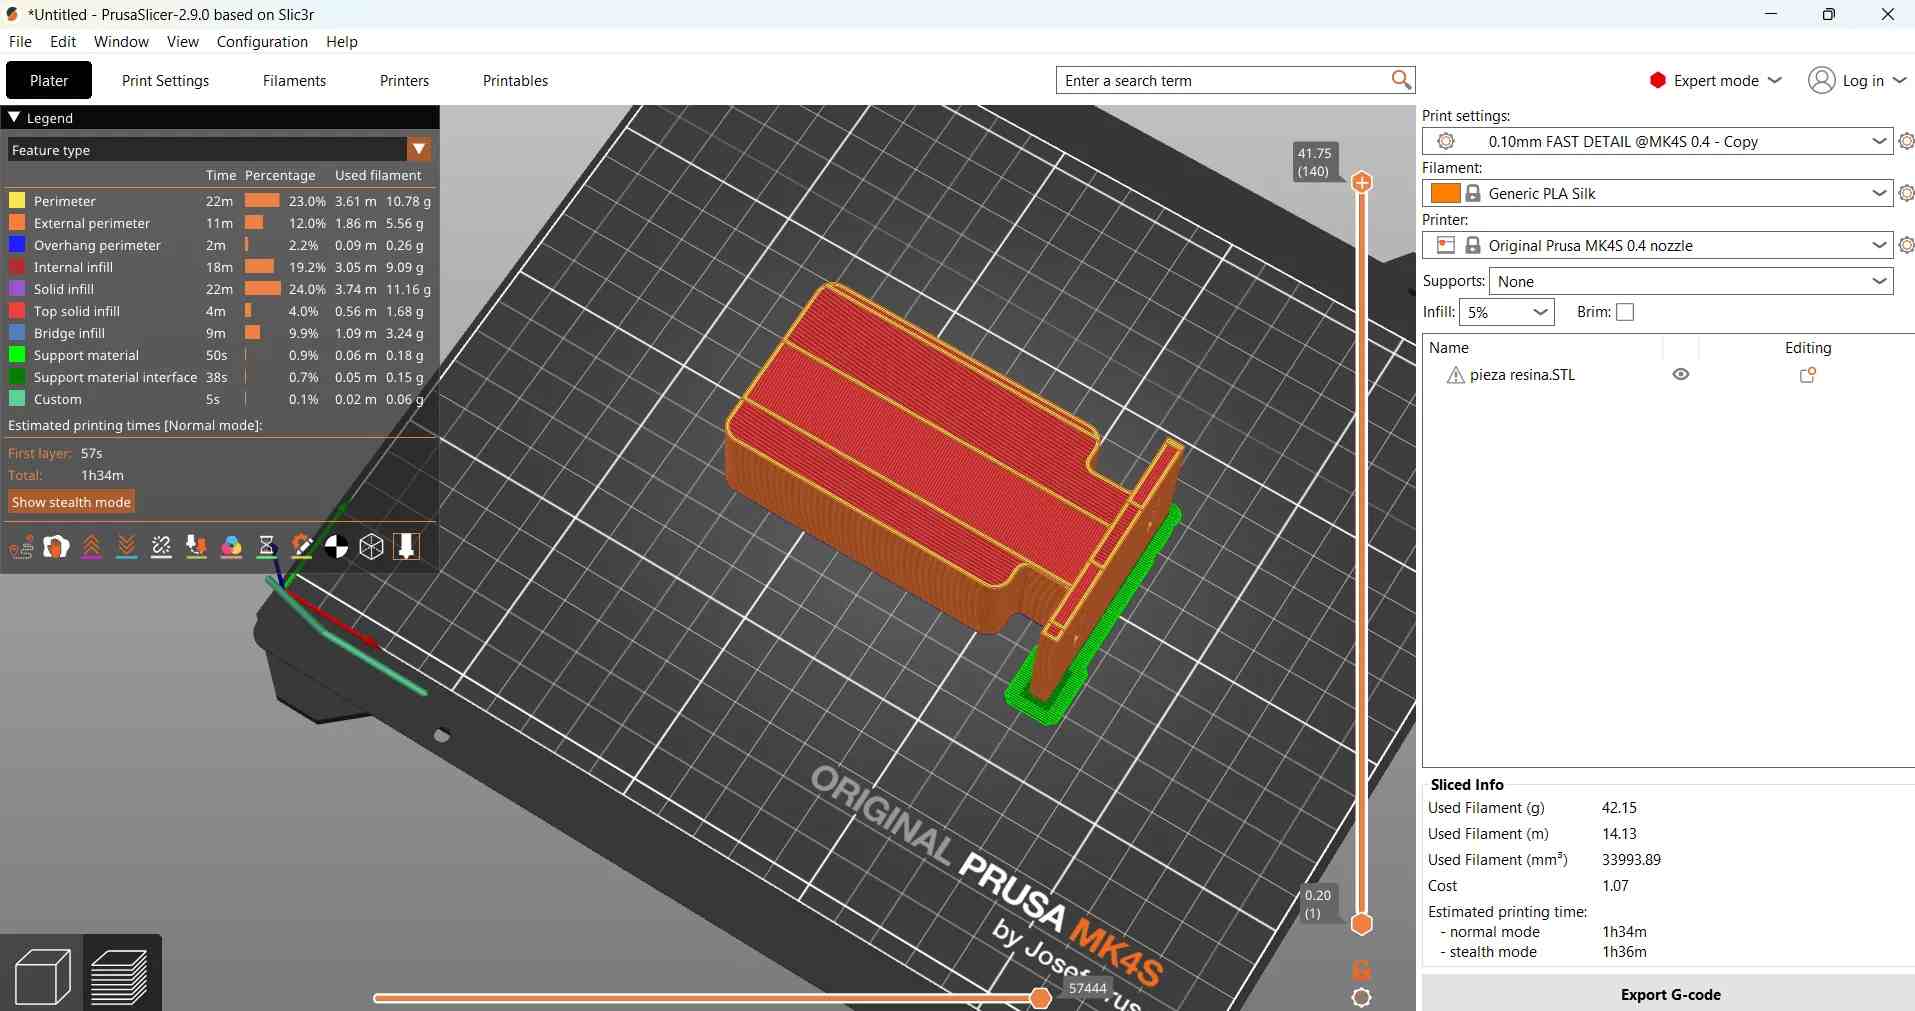Viewport: 1915px width, 1011px height.
Task: Toggle Solid infill feature row
Action: pos(219,289)
